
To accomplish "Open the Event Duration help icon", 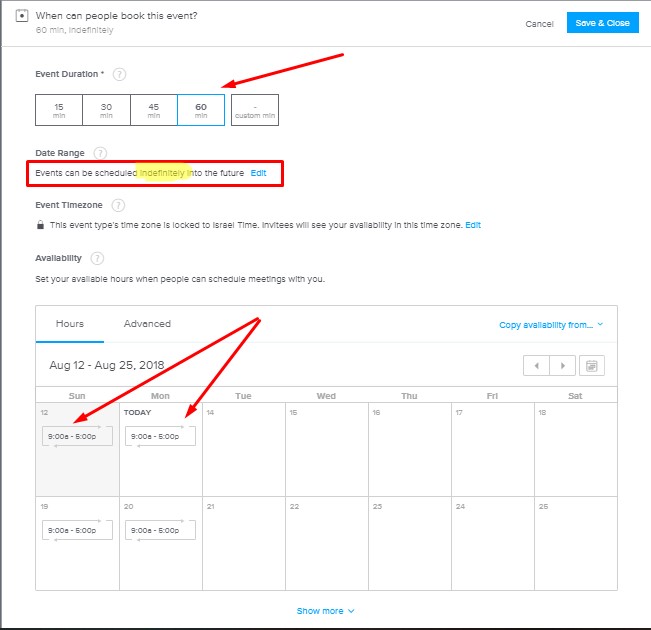I will click(x=119, y=74).
